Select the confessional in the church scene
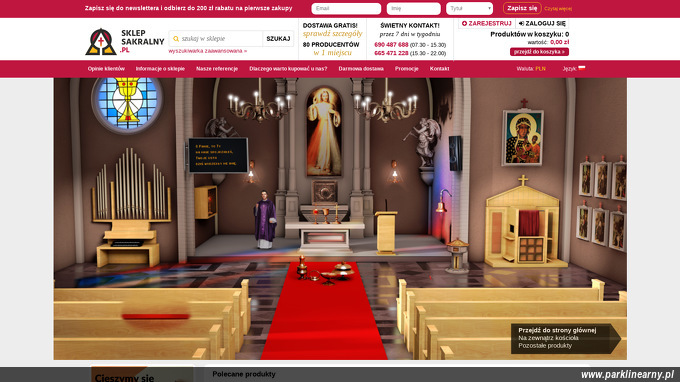The width and height of the screenshot is (680, 382). [x=524, y=222]
